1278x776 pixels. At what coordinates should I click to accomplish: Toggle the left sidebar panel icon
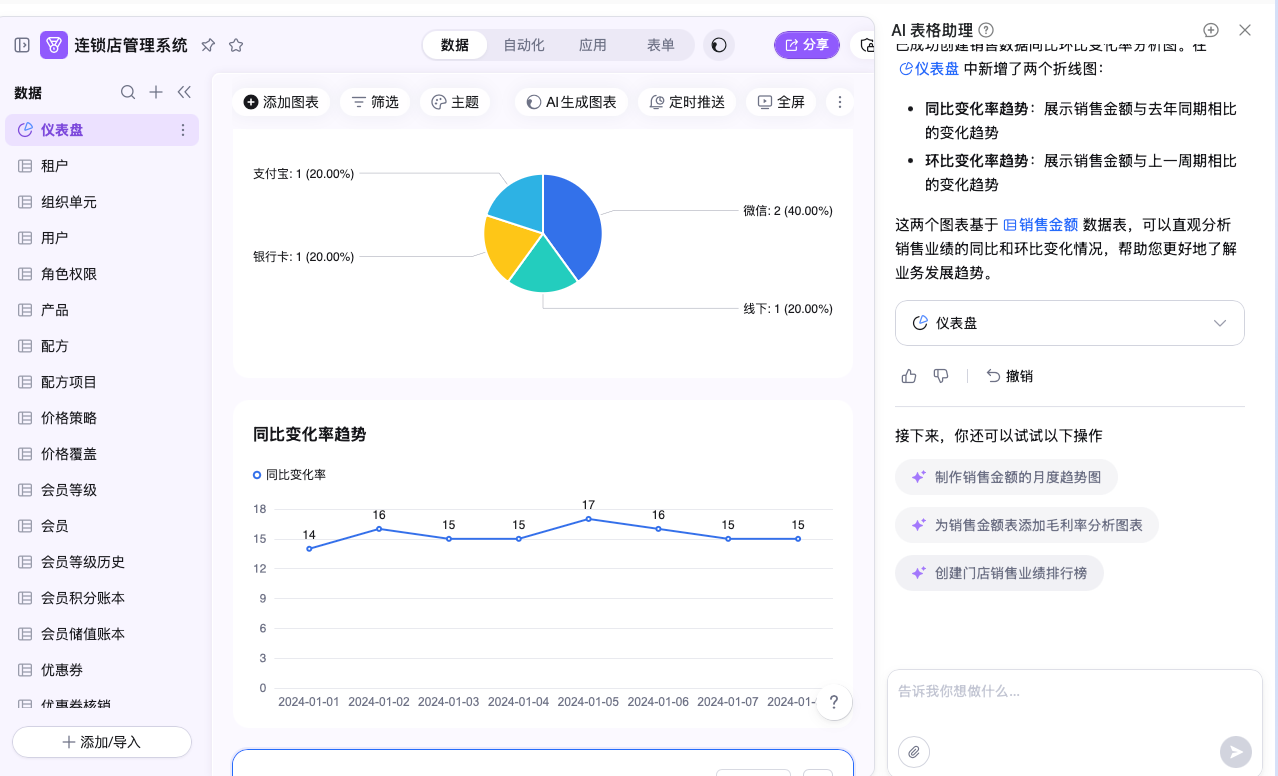point(22,45)
